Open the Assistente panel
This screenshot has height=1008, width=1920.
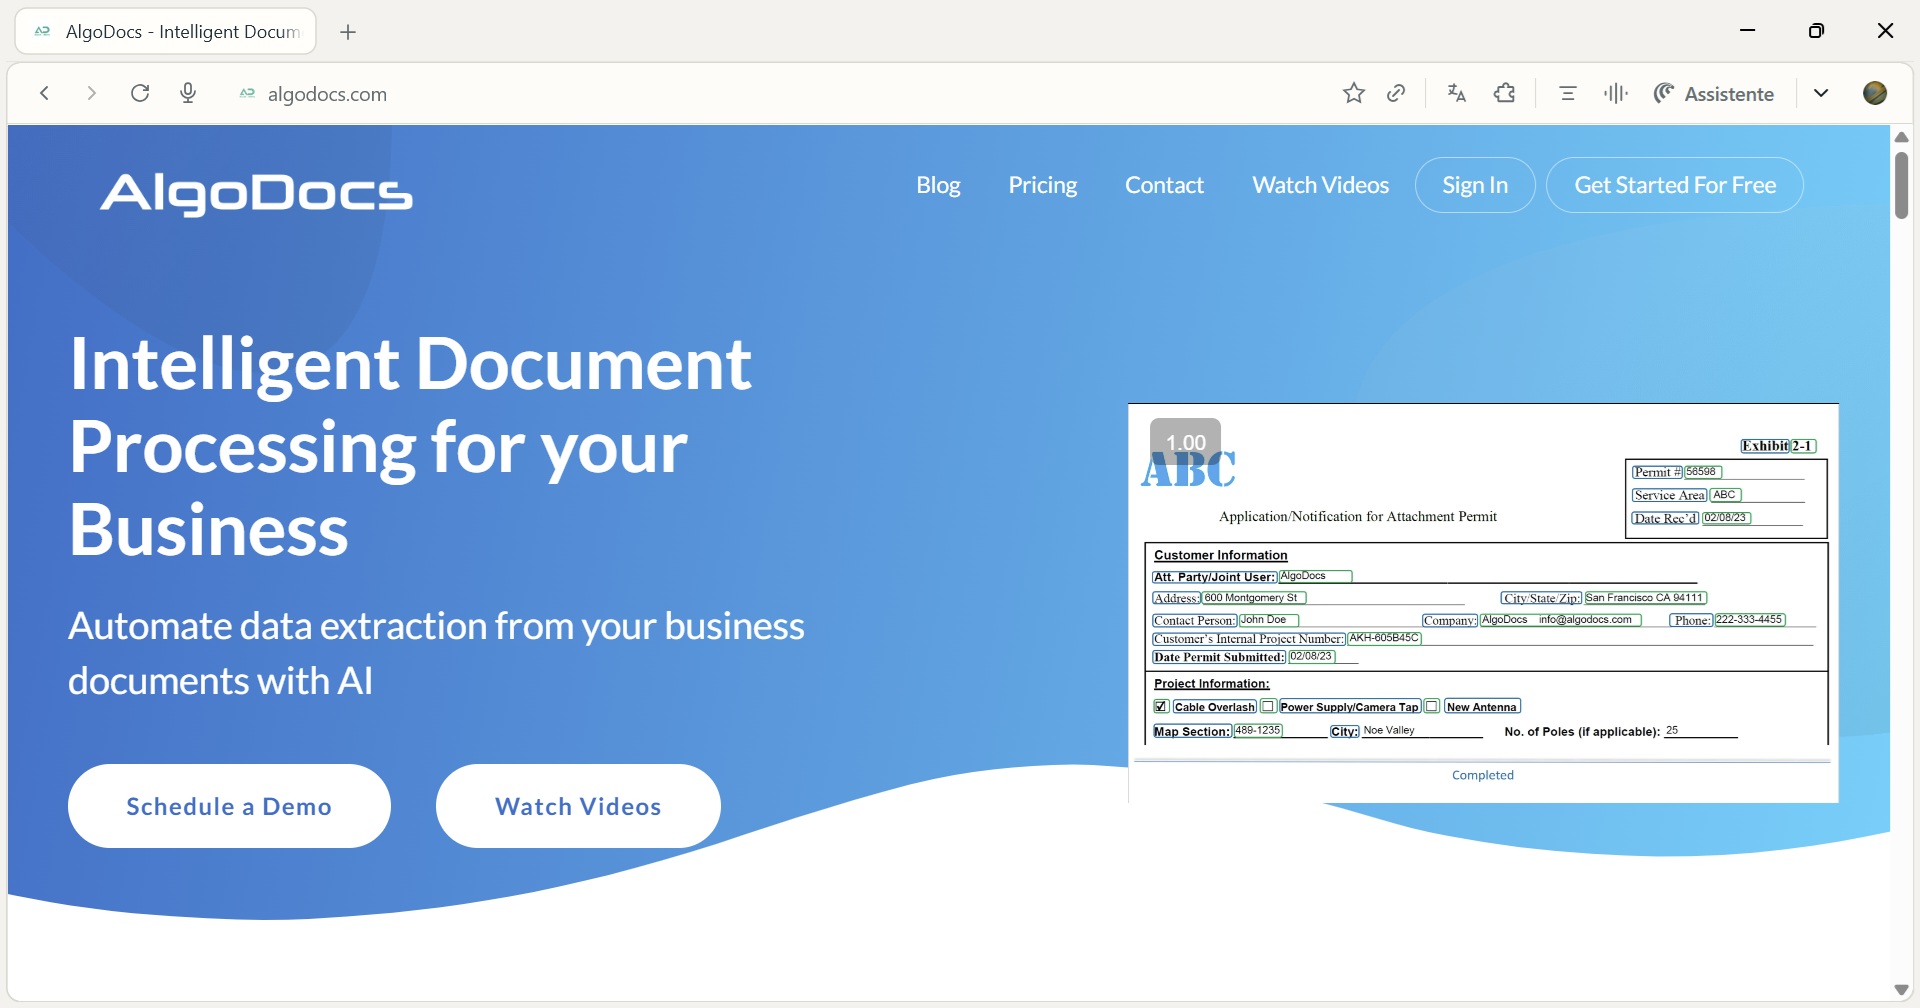(x=1714, y=93)
